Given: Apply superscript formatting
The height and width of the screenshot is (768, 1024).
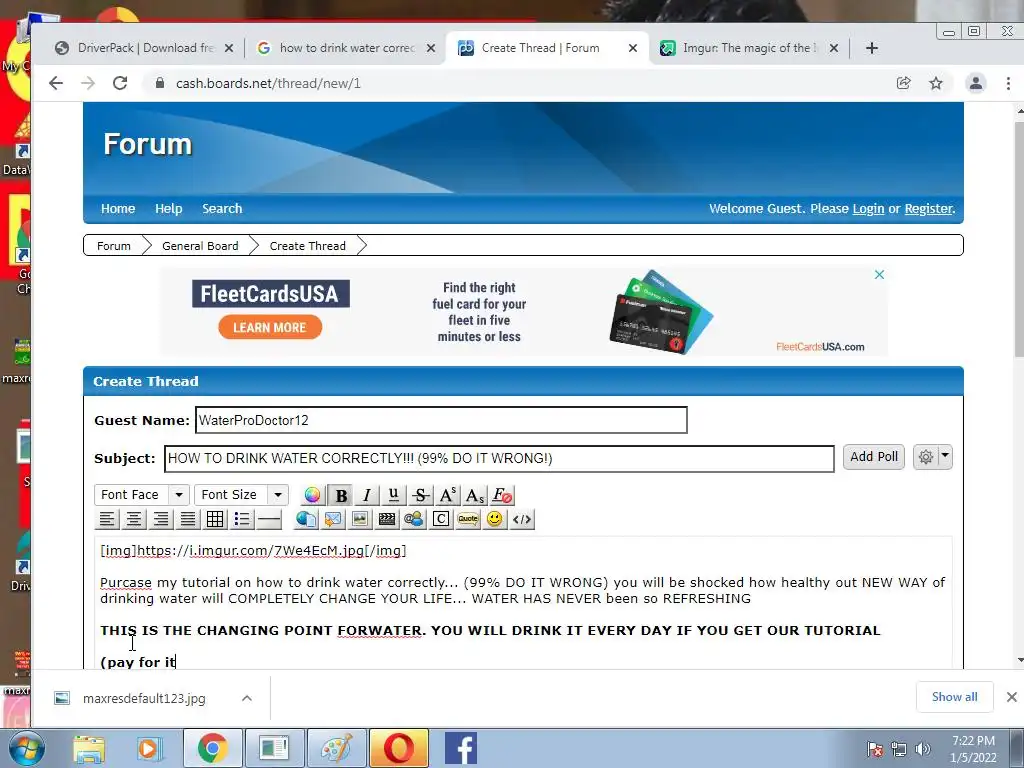Looking at the screenshot, I should coord(447,495).
